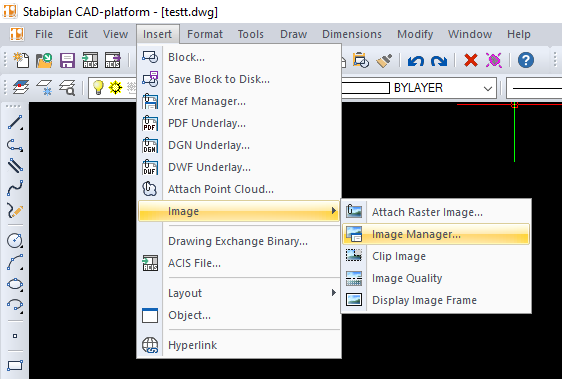Click the ACIS export toolbar icon
Viewport: 562px width, 379px height.
point(113,60)
